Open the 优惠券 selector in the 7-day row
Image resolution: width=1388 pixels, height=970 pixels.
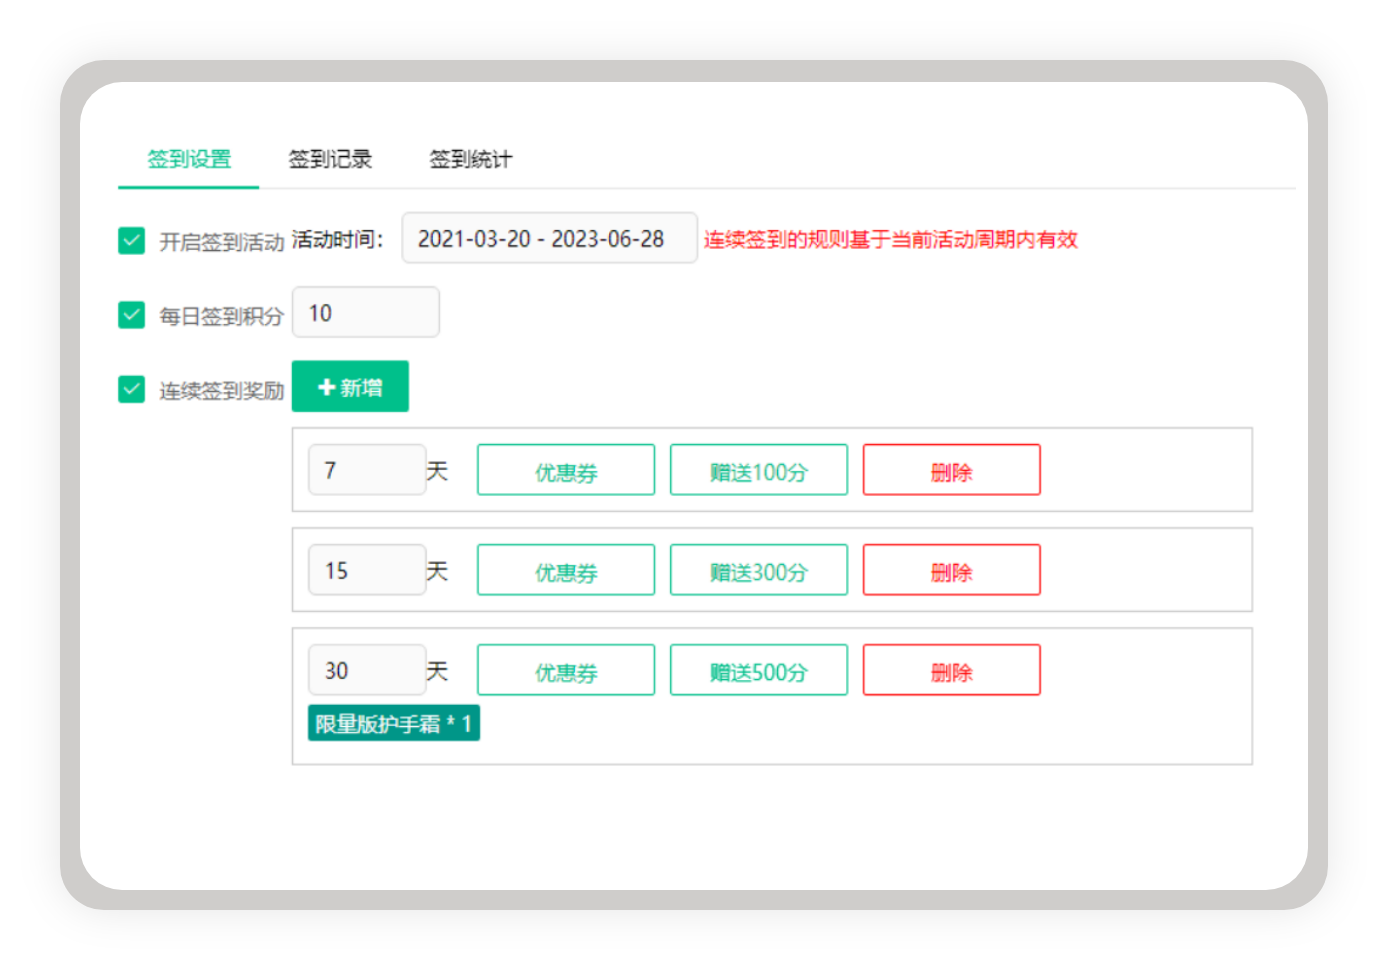(565, 470)
